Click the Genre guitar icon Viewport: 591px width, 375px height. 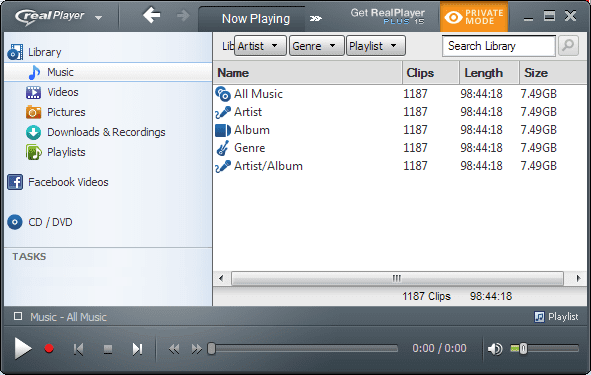click(223, 148)
